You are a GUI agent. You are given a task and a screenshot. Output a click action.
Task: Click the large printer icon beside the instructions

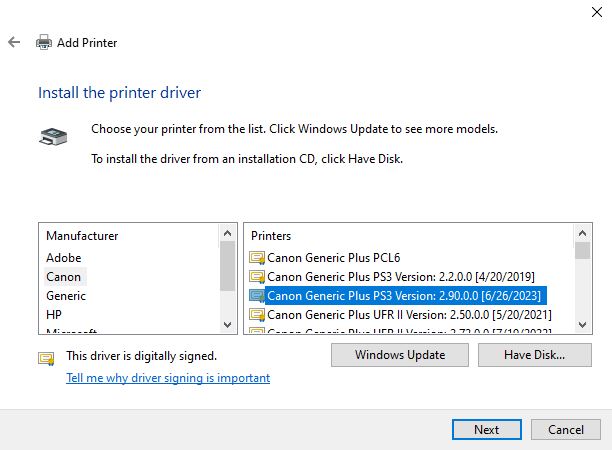[x=53, y=137]
